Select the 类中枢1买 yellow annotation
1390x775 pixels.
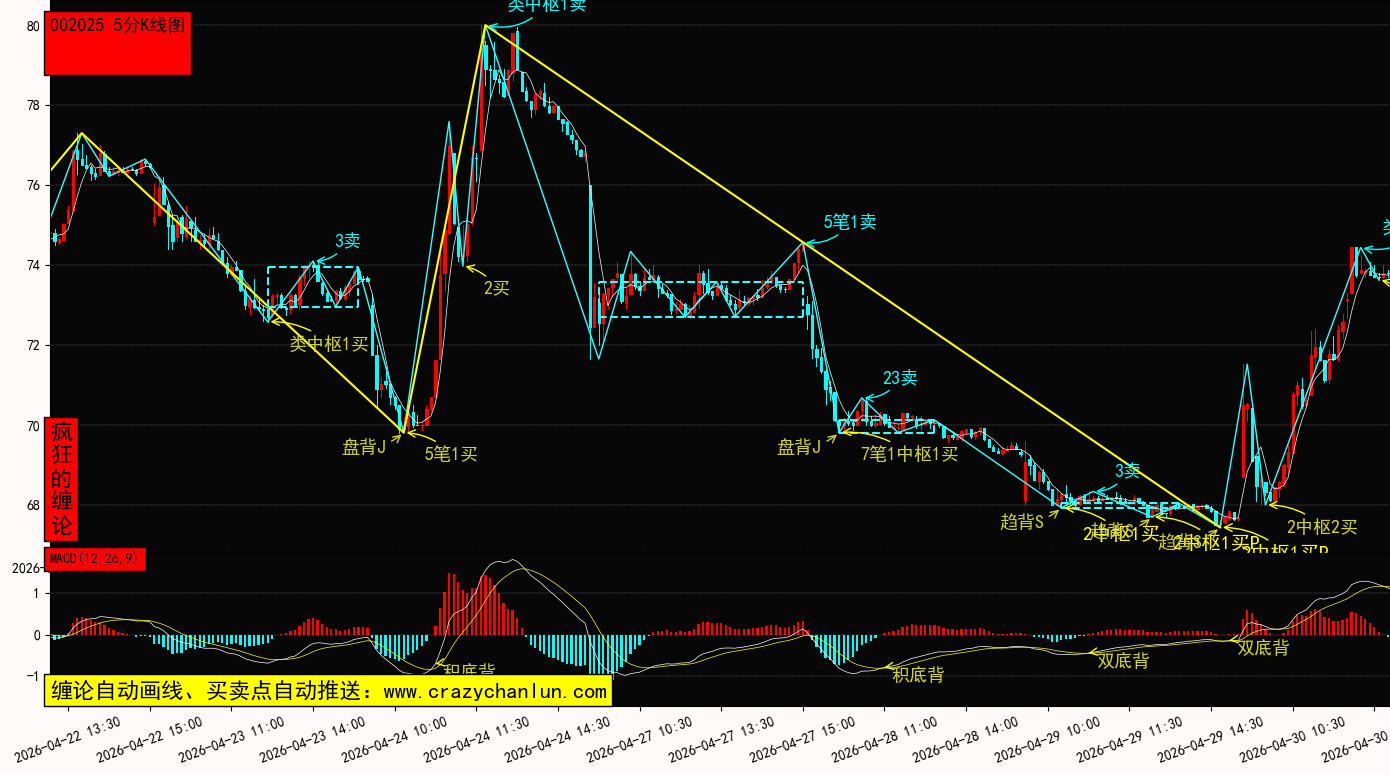click(x=329, y=344)
